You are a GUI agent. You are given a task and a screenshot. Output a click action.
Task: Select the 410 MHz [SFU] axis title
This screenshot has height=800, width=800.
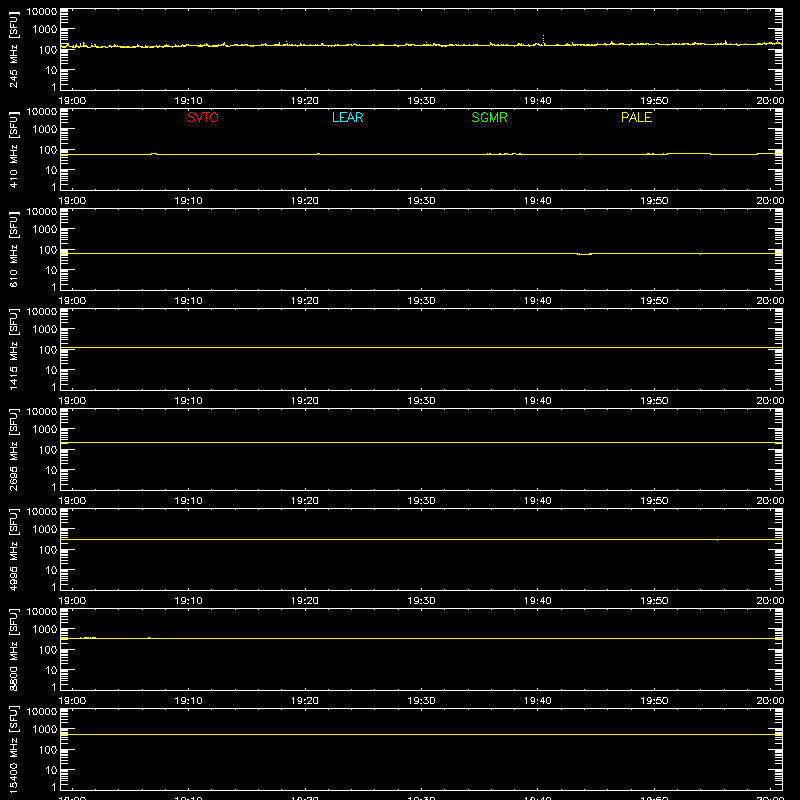point(14,149)
